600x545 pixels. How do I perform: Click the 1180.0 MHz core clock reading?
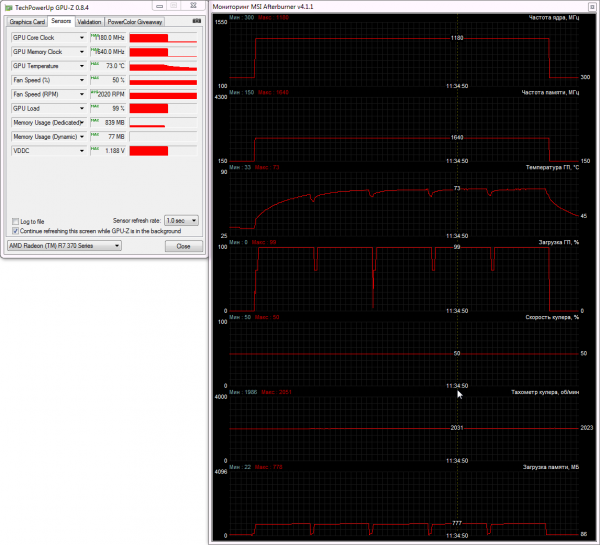pos(110,38)
